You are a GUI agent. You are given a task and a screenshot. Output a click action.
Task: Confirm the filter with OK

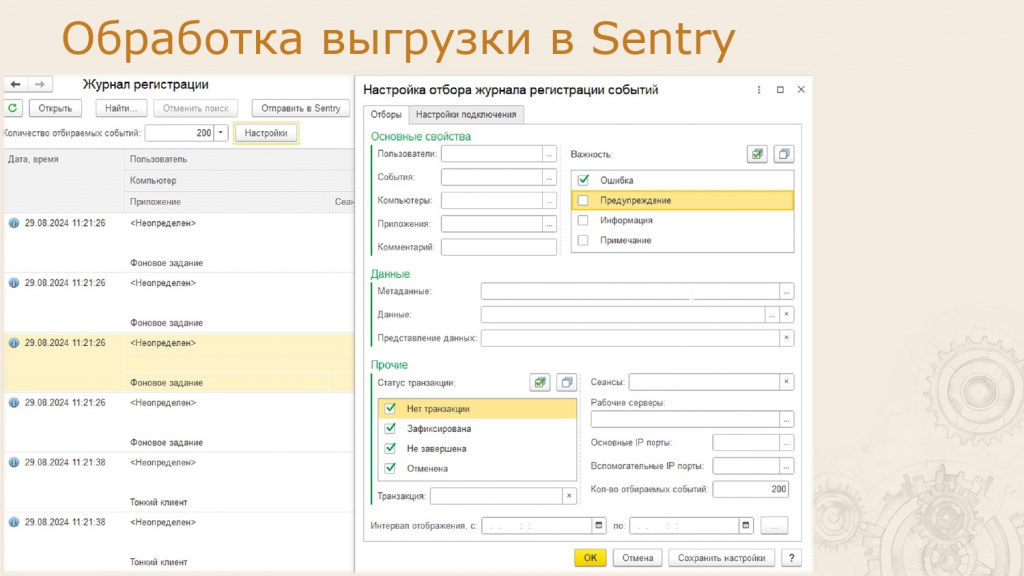590,558
